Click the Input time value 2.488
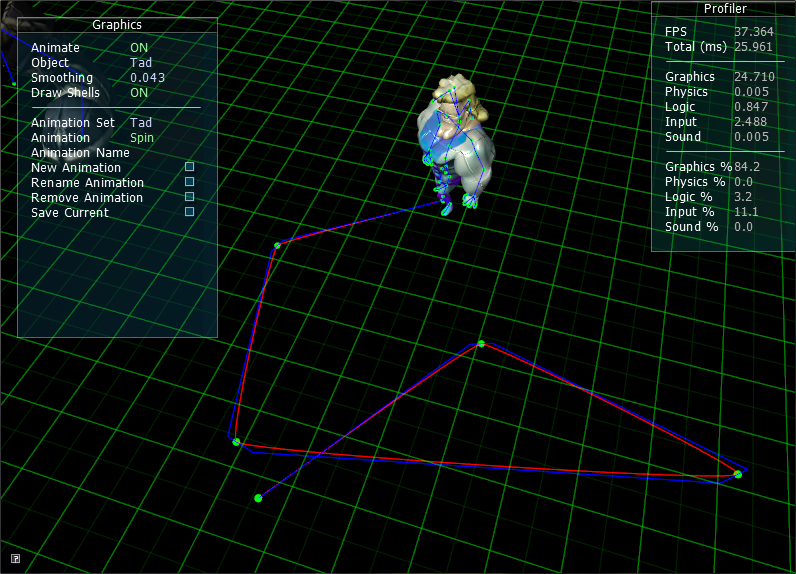This screenshot has height=574, width=796. 751,122
